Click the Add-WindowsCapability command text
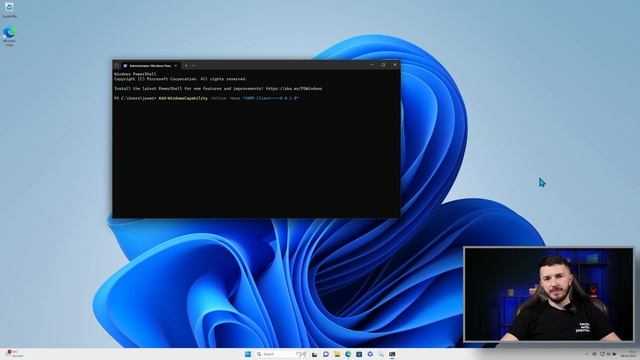 click(x=183, y=98)
